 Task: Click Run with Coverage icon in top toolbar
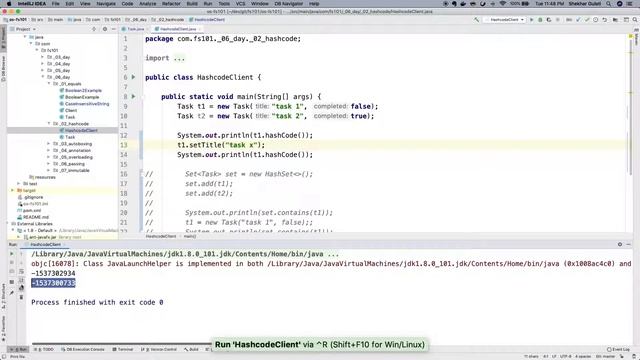[x=549, y=20]
